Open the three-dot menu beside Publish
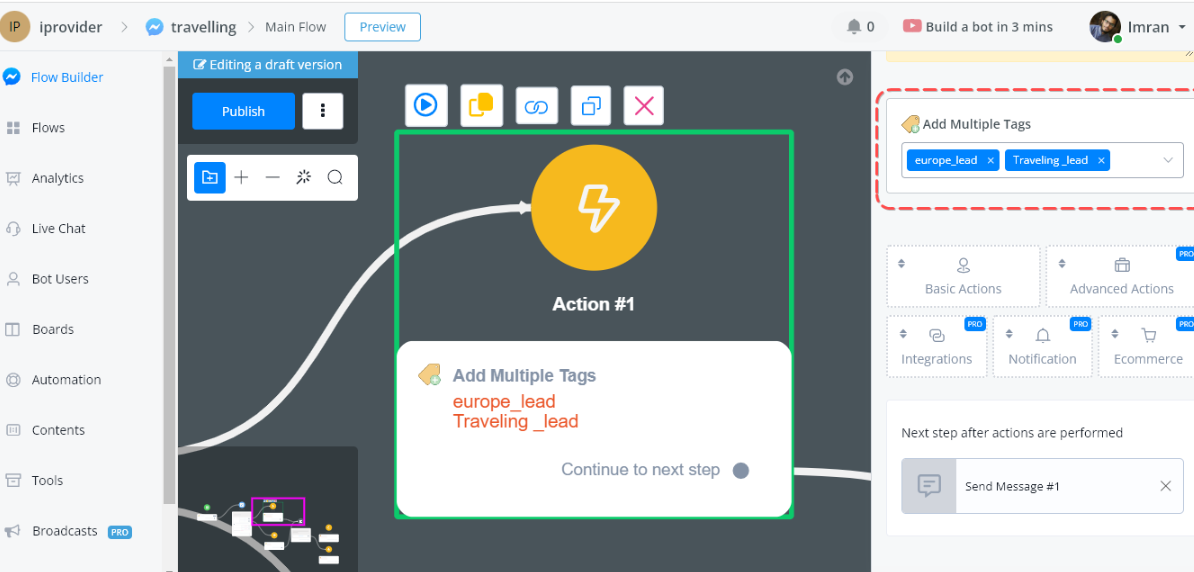Screen dimensions: 1194x572 pos(322,111)
